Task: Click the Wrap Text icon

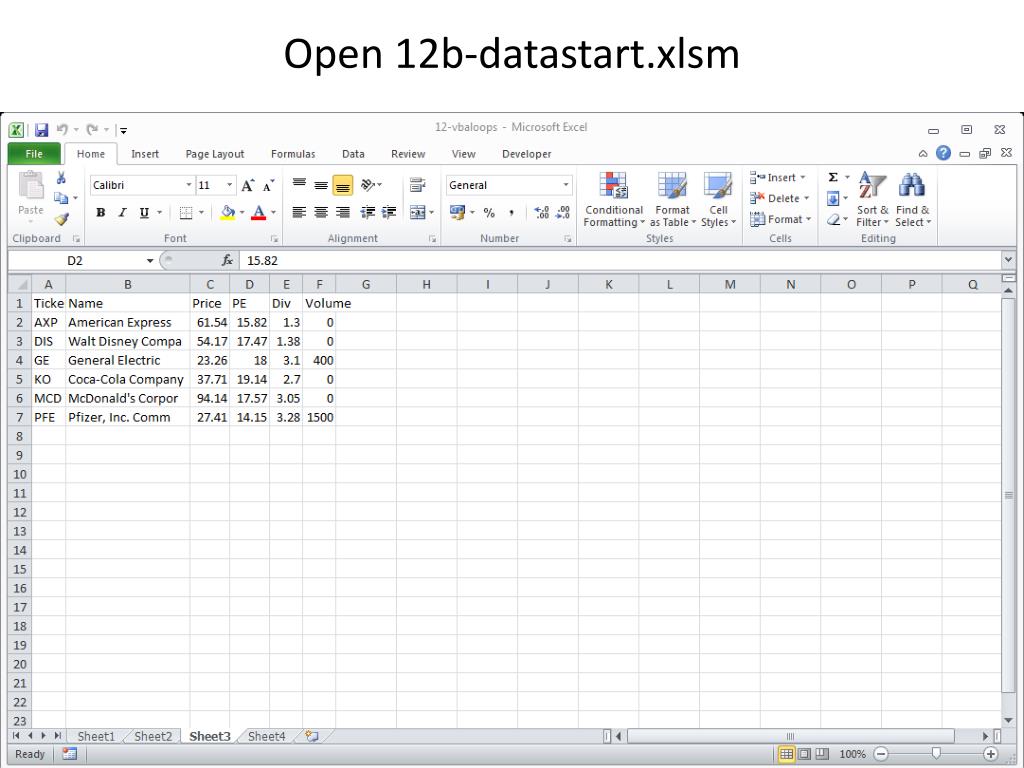Action: pos(417,185)
